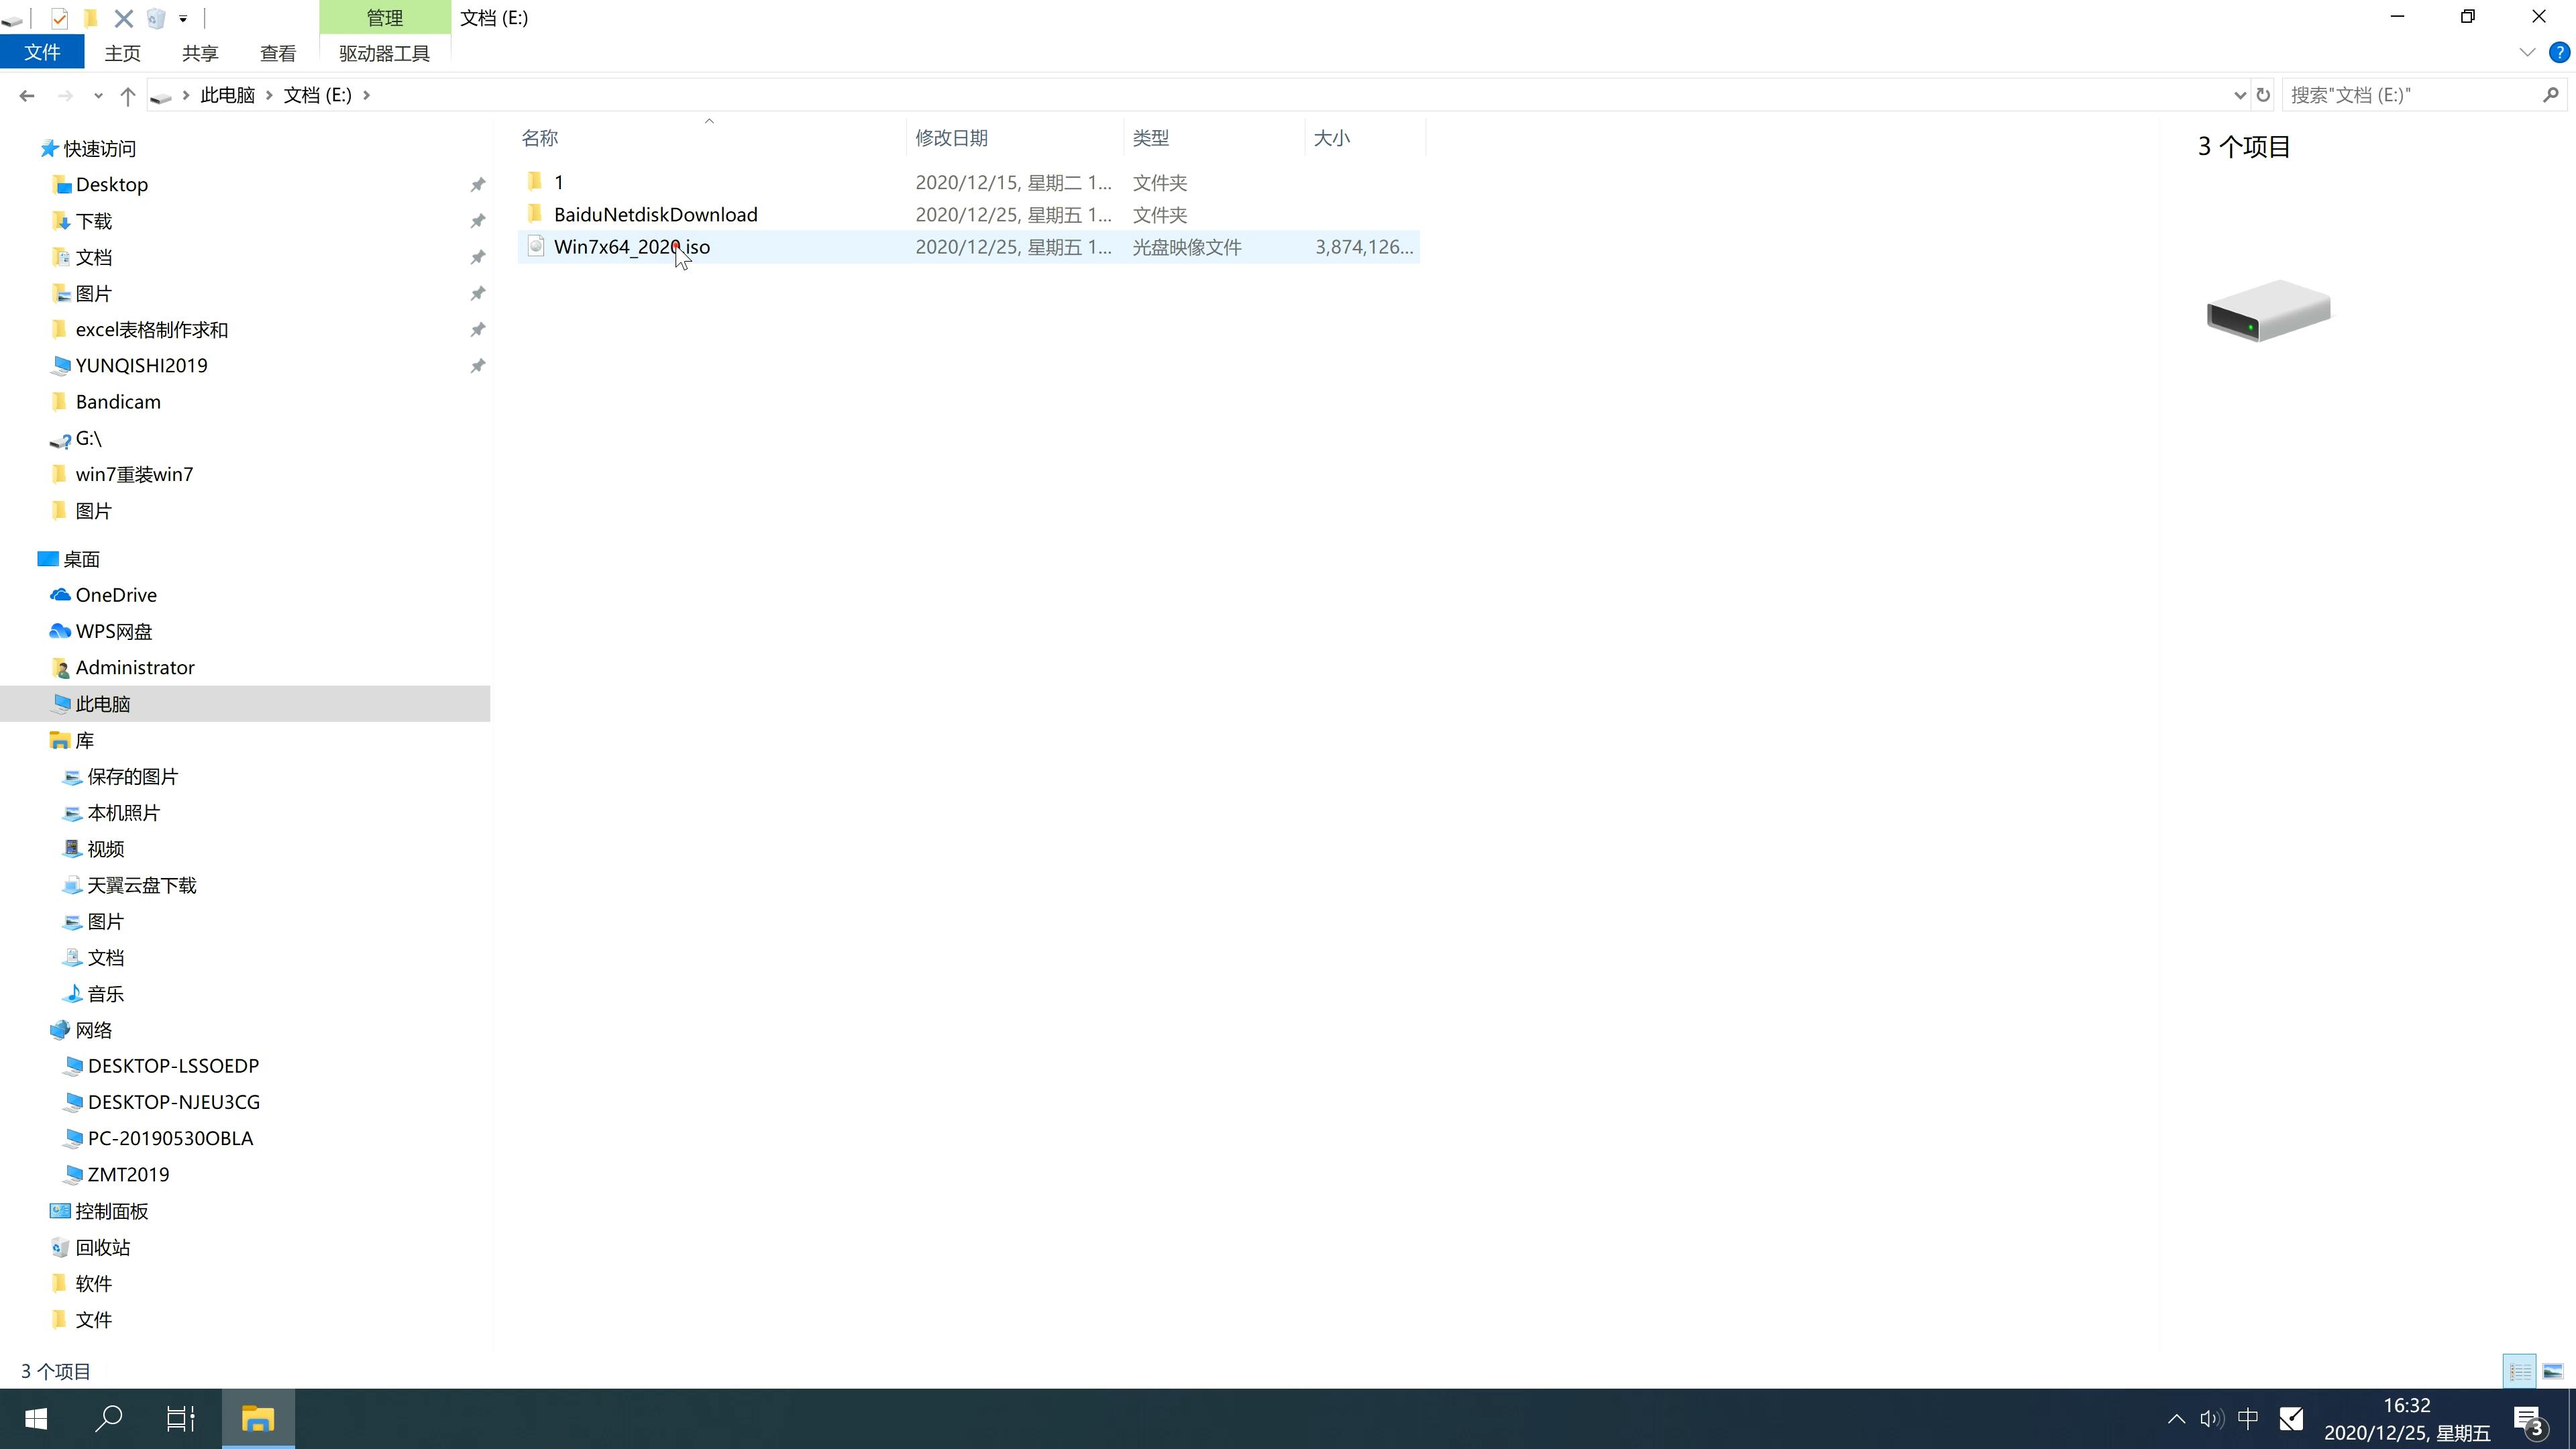
Task: Select the Win7x64_2020.iso file
Action: click(x=632, y=246)
